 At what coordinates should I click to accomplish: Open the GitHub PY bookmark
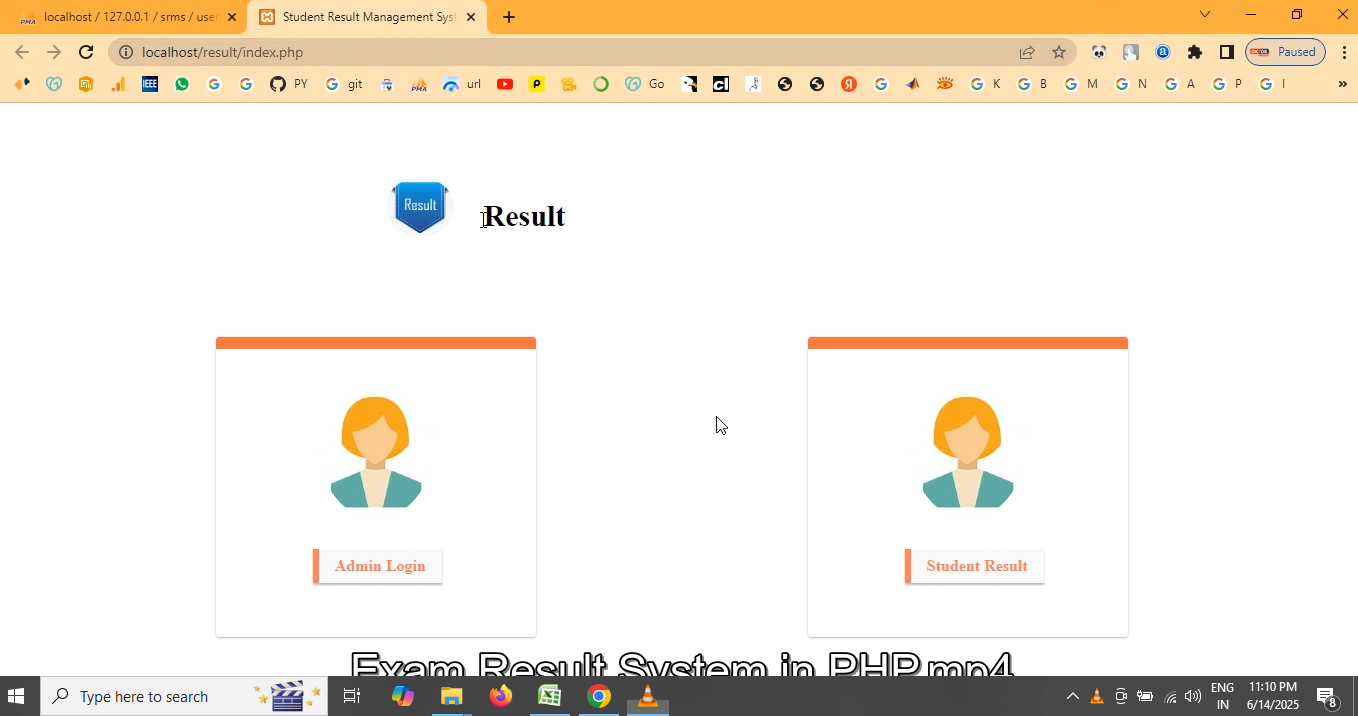288,84
